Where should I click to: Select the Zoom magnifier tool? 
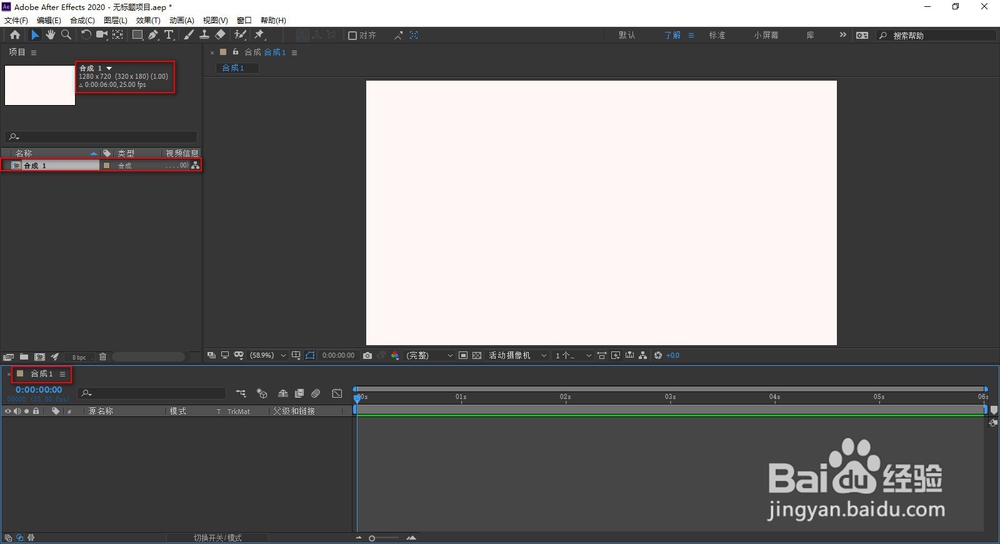tap(66, 35)
